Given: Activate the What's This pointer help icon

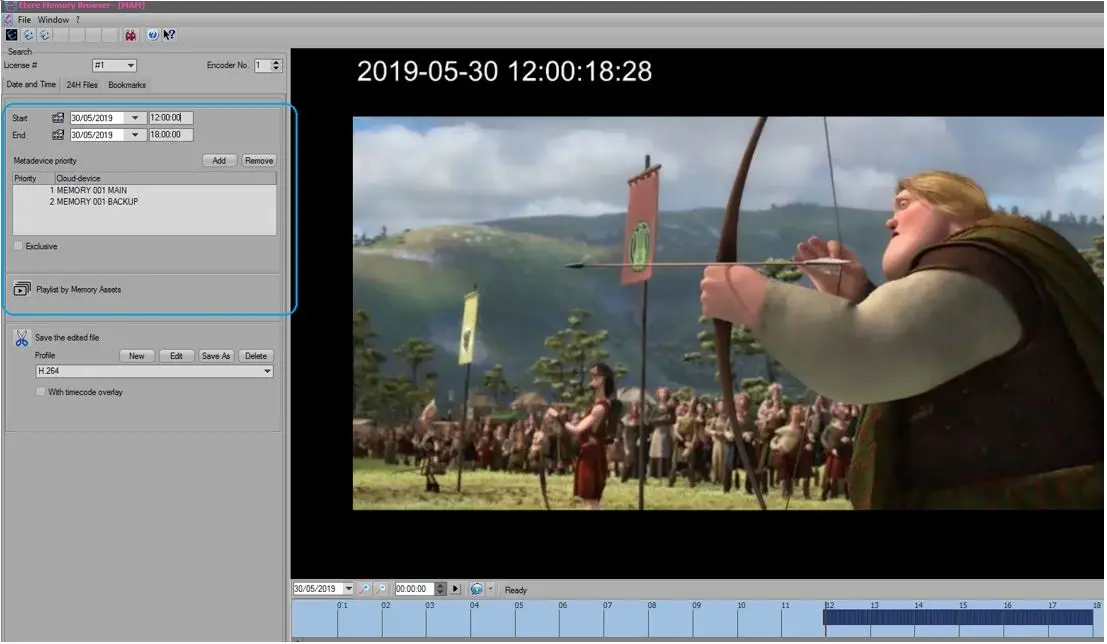Looking at the screenshot, I should click(169, 35).
